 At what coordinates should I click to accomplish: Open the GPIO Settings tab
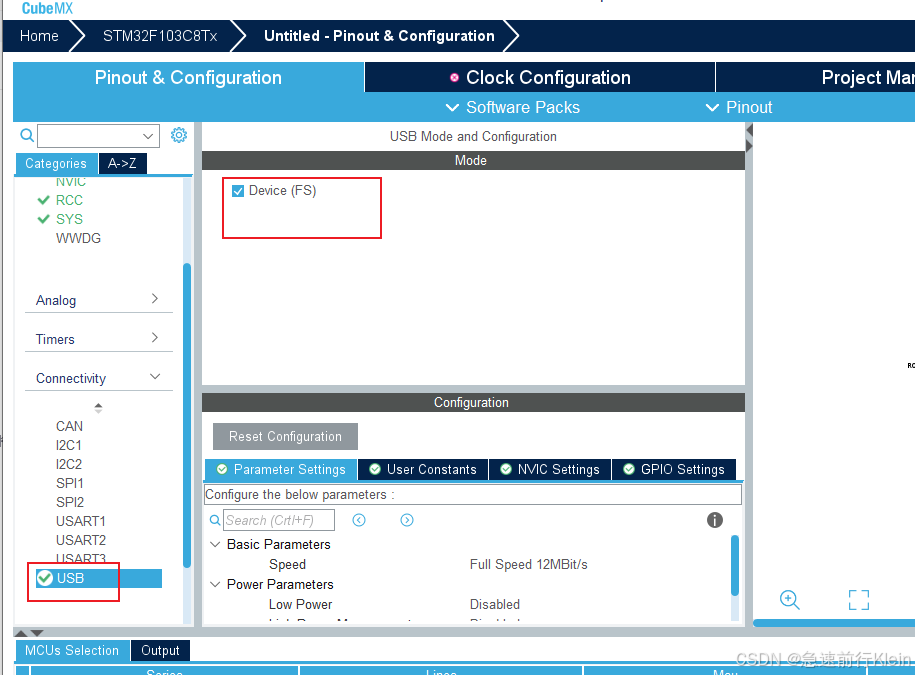coord(674,470)
